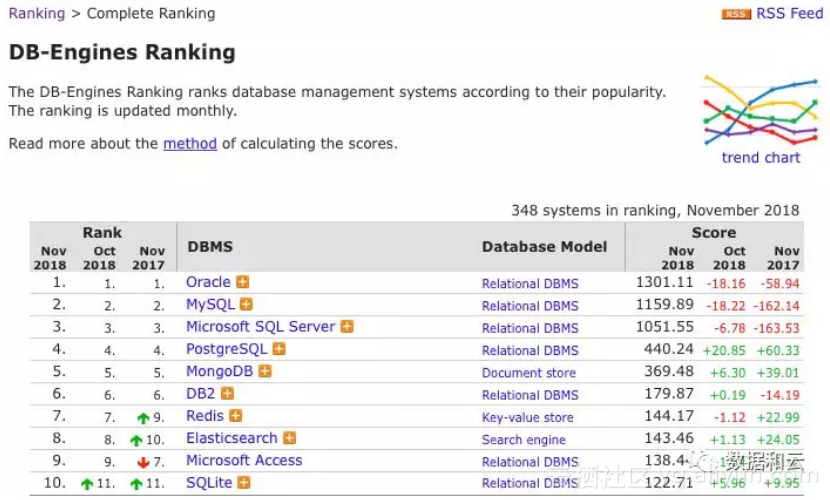Image resolution: width=830 pixels, height=500 pixels.
Task: Click the orange RSS icon
Action: [736, 14]
